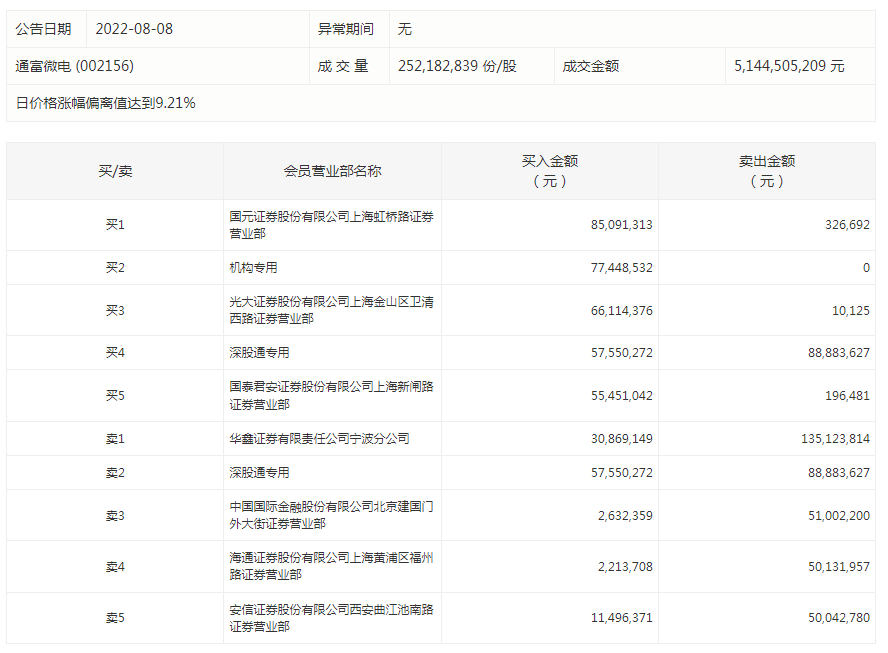Click the 成交金额 value 5,144,505,209 元
888x653 pixels.
(789, 66)
